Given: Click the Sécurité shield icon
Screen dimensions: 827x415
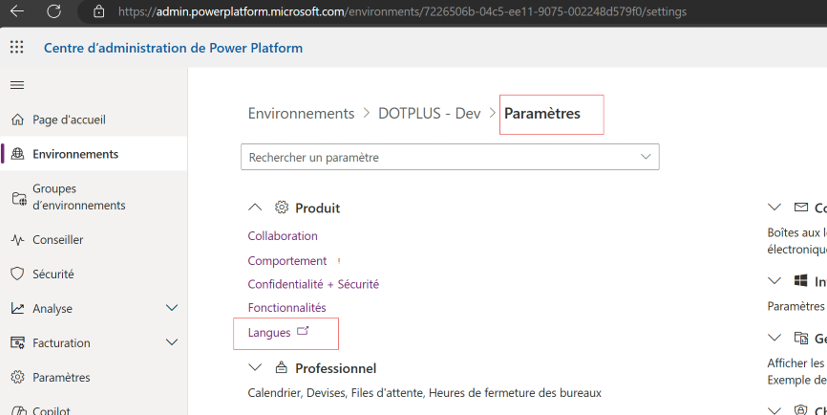Looking at the screenshot, I should 17,274.
